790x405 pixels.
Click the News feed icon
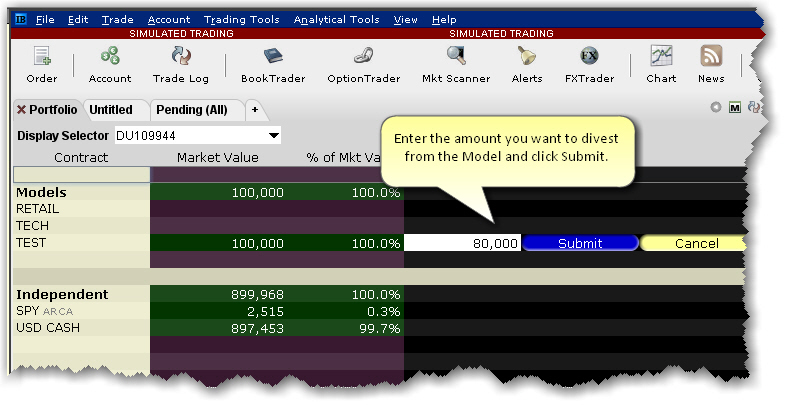point(711,64)
